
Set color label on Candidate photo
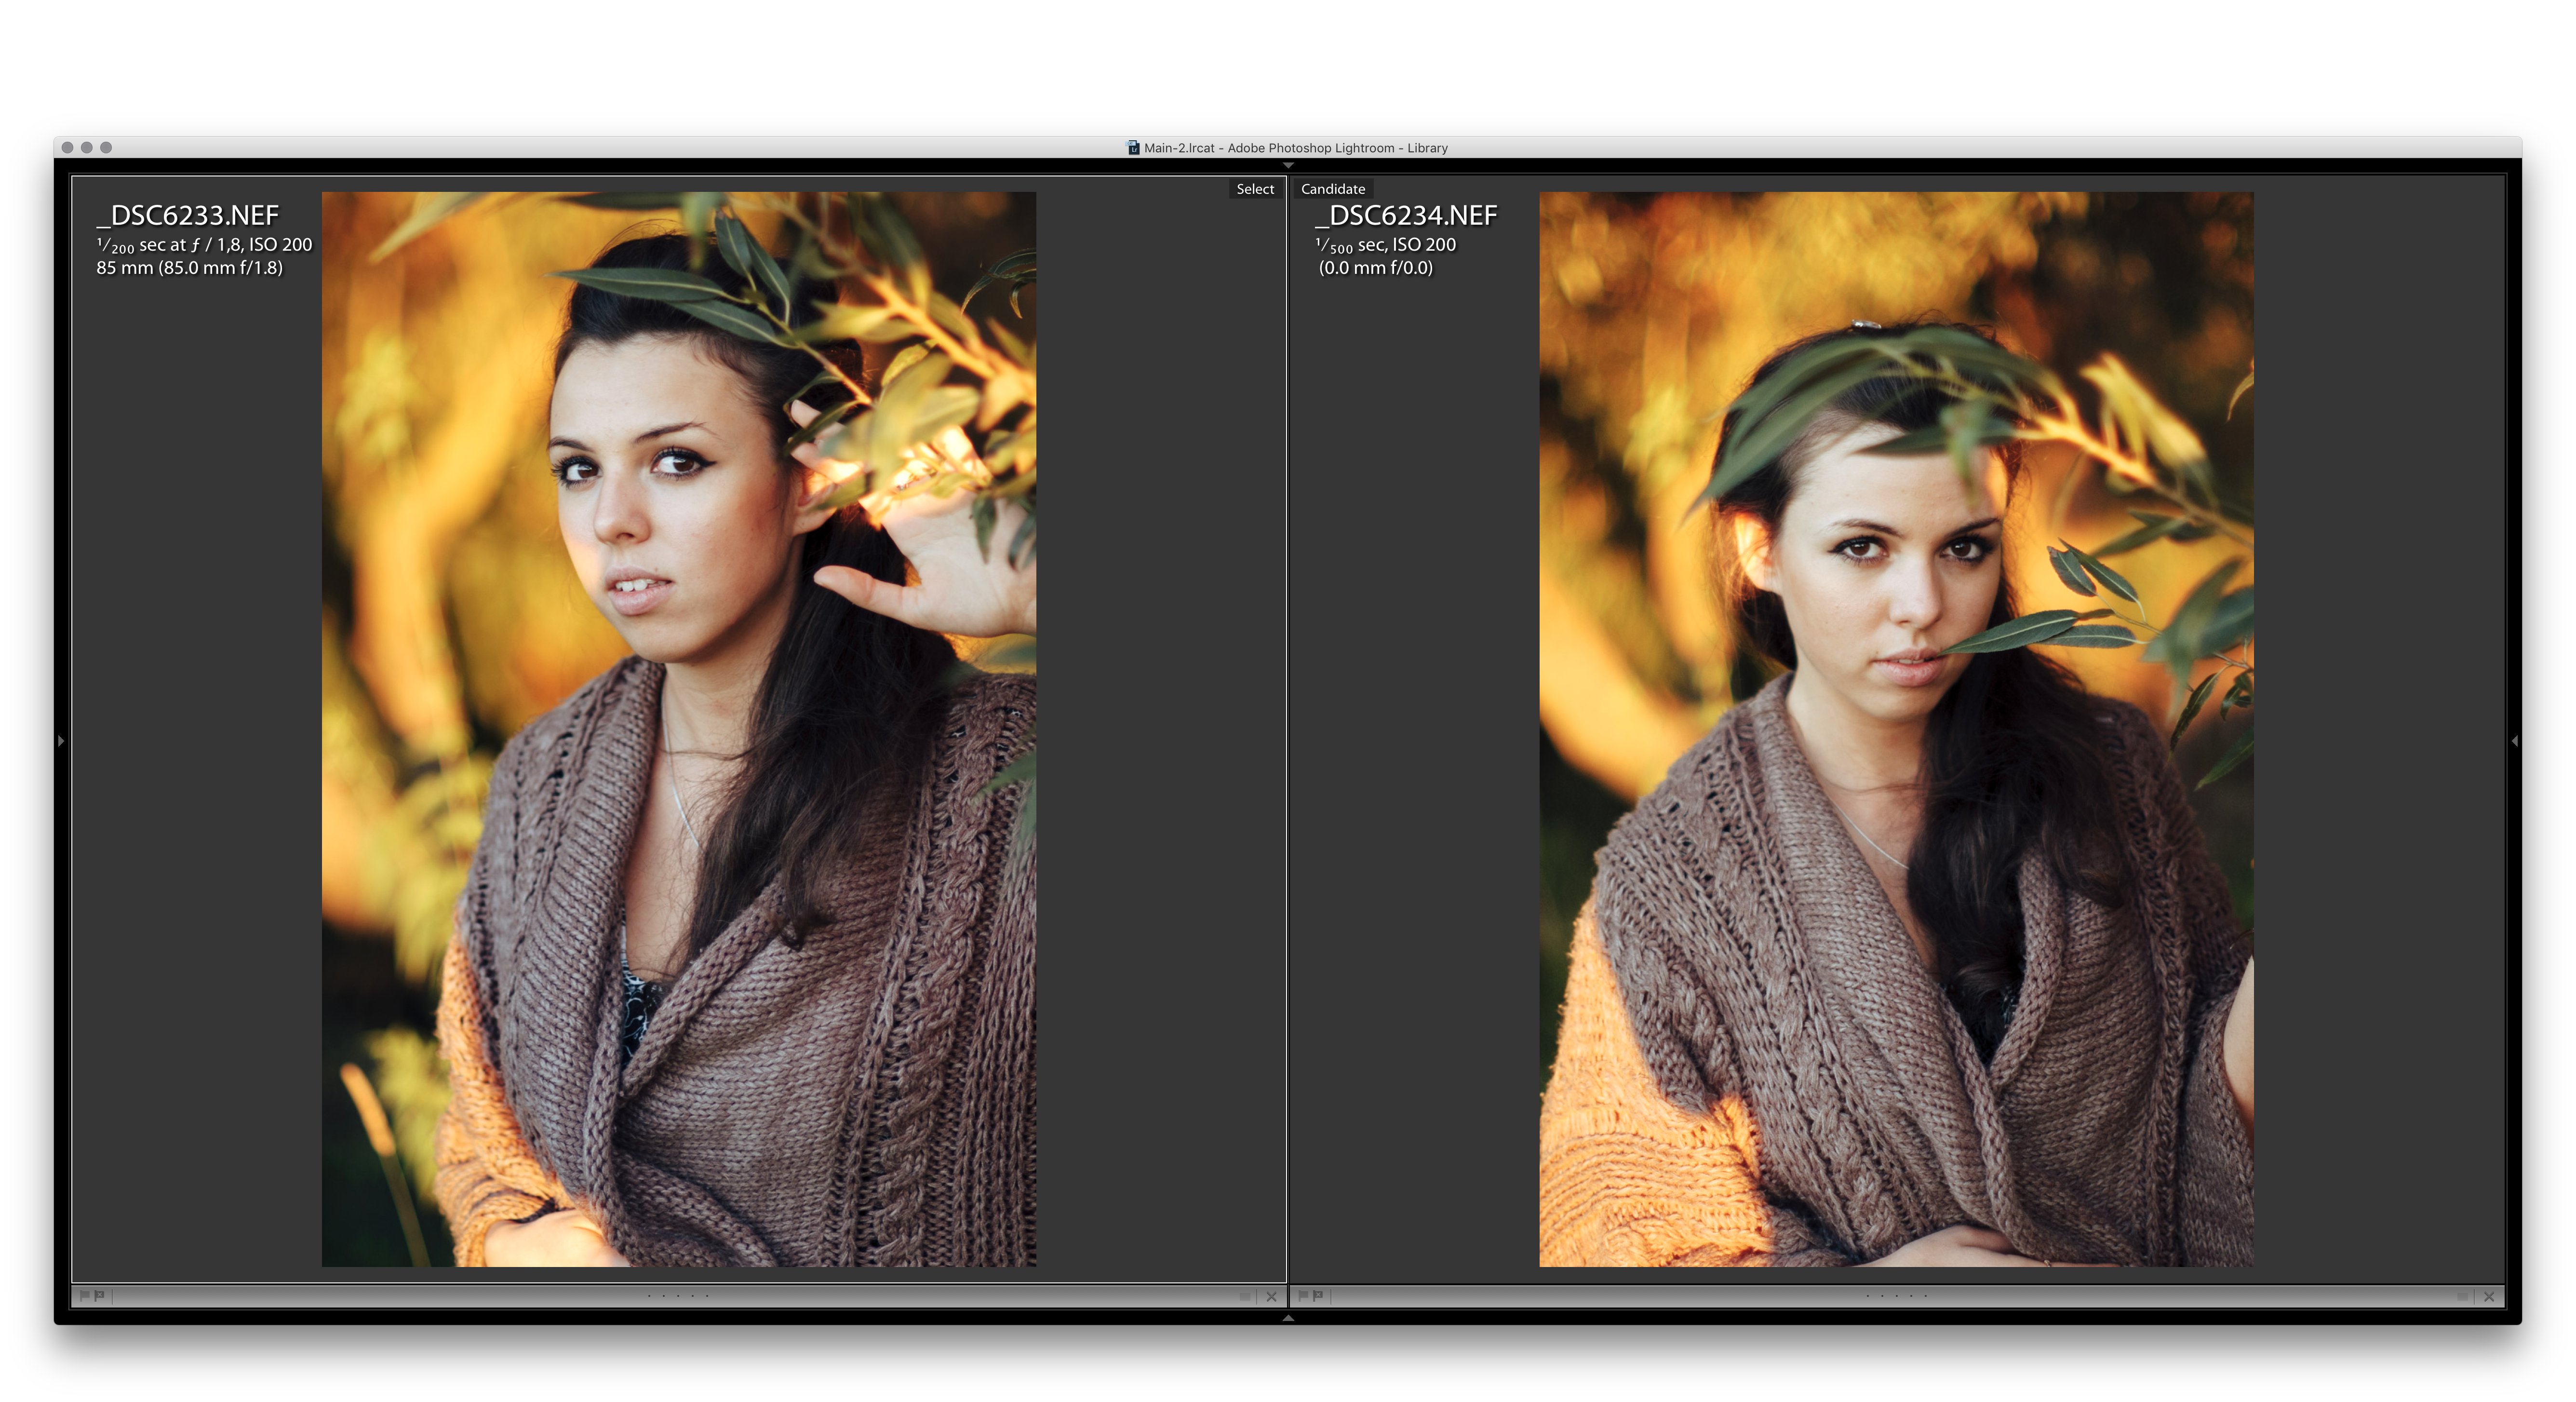click(x=2463, y=1296)
